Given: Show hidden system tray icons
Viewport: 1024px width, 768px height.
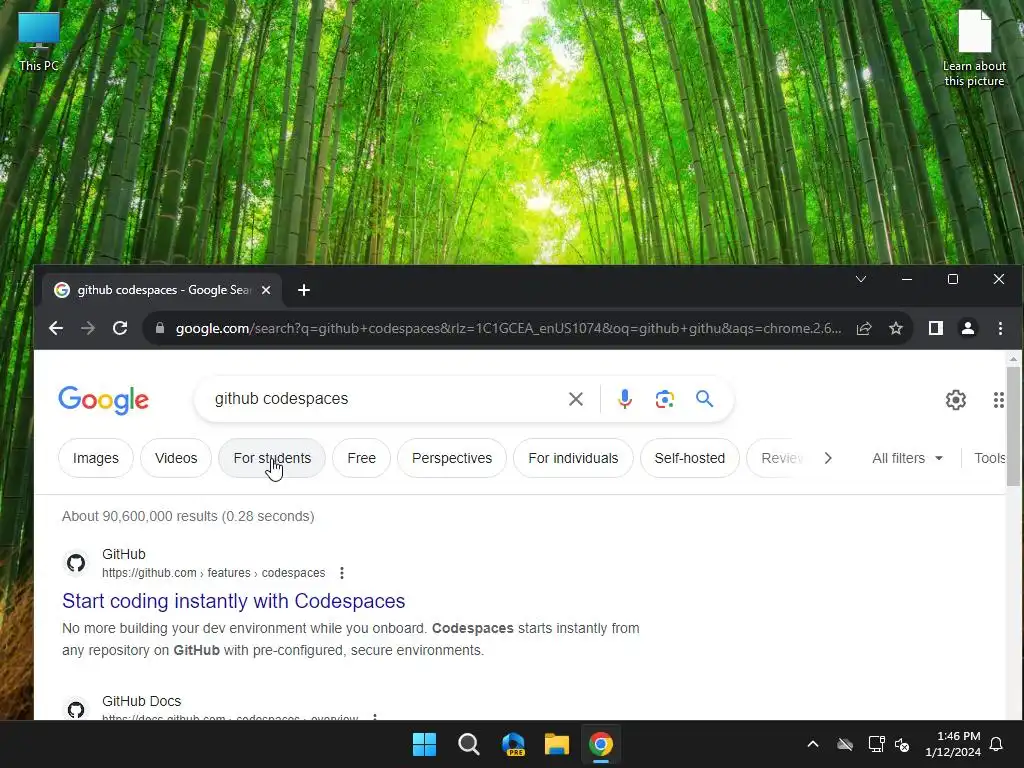Looking at the screenshot, I should 813,744.
